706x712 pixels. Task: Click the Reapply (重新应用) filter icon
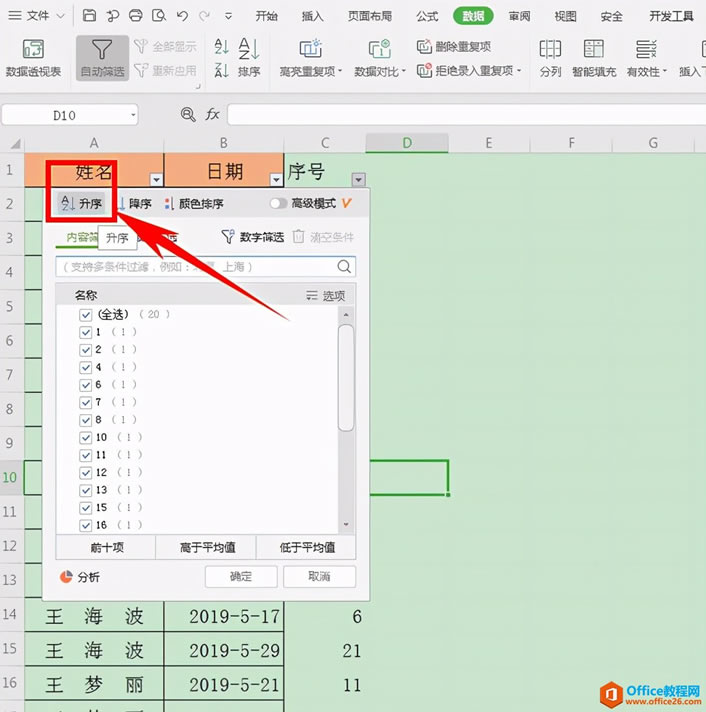point(141,70)
